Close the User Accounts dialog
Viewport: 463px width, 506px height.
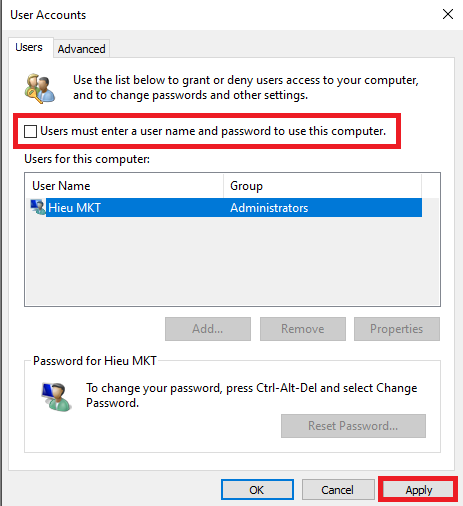tap(448, 14)
